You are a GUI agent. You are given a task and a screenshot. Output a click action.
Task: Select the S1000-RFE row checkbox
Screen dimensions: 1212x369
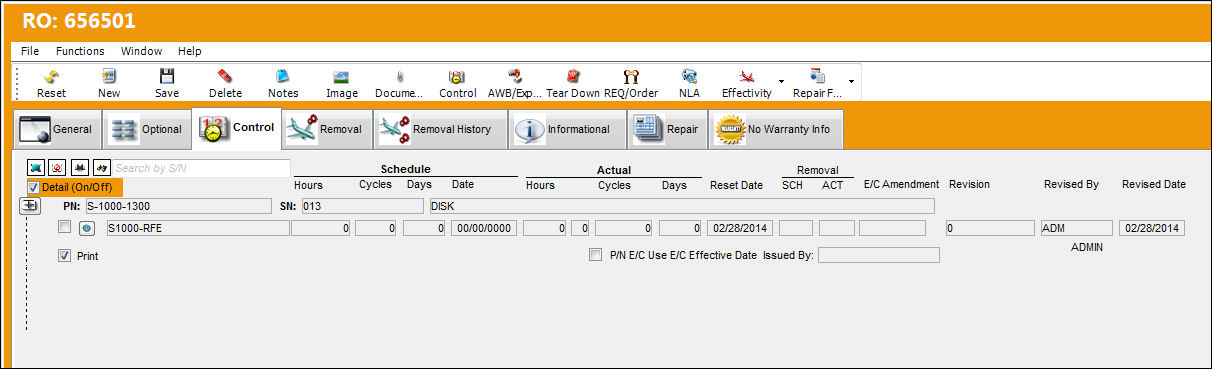pos(65,228)
